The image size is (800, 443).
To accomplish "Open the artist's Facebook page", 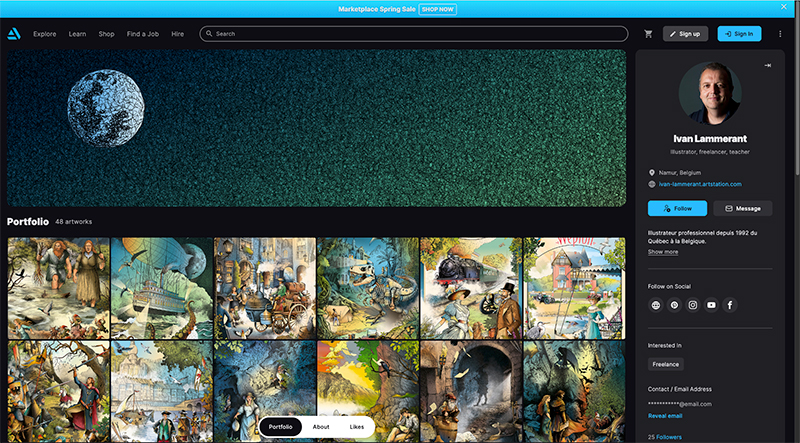I will pos(730,305).
